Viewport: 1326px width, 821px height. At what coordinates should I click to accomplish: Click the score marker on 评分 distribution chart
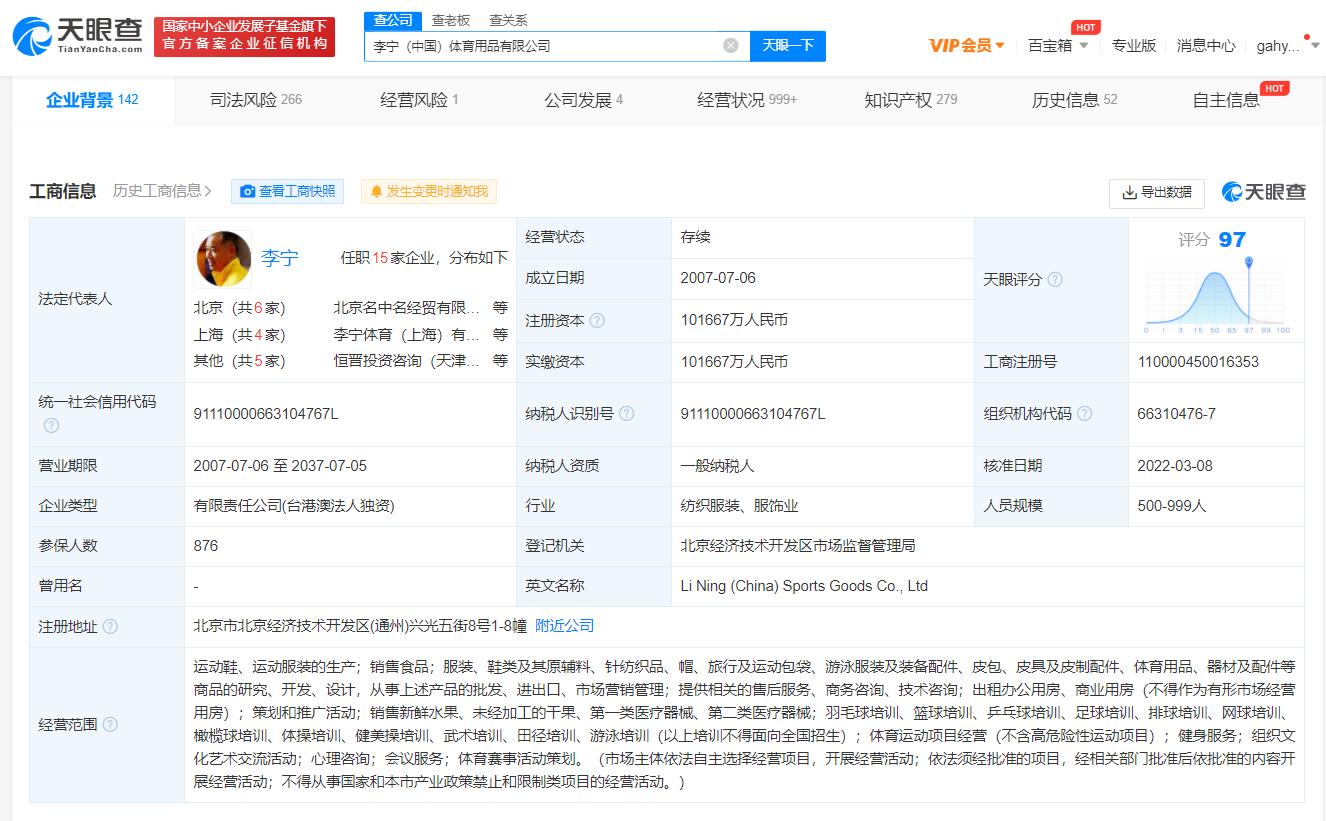click(1249, 263)
